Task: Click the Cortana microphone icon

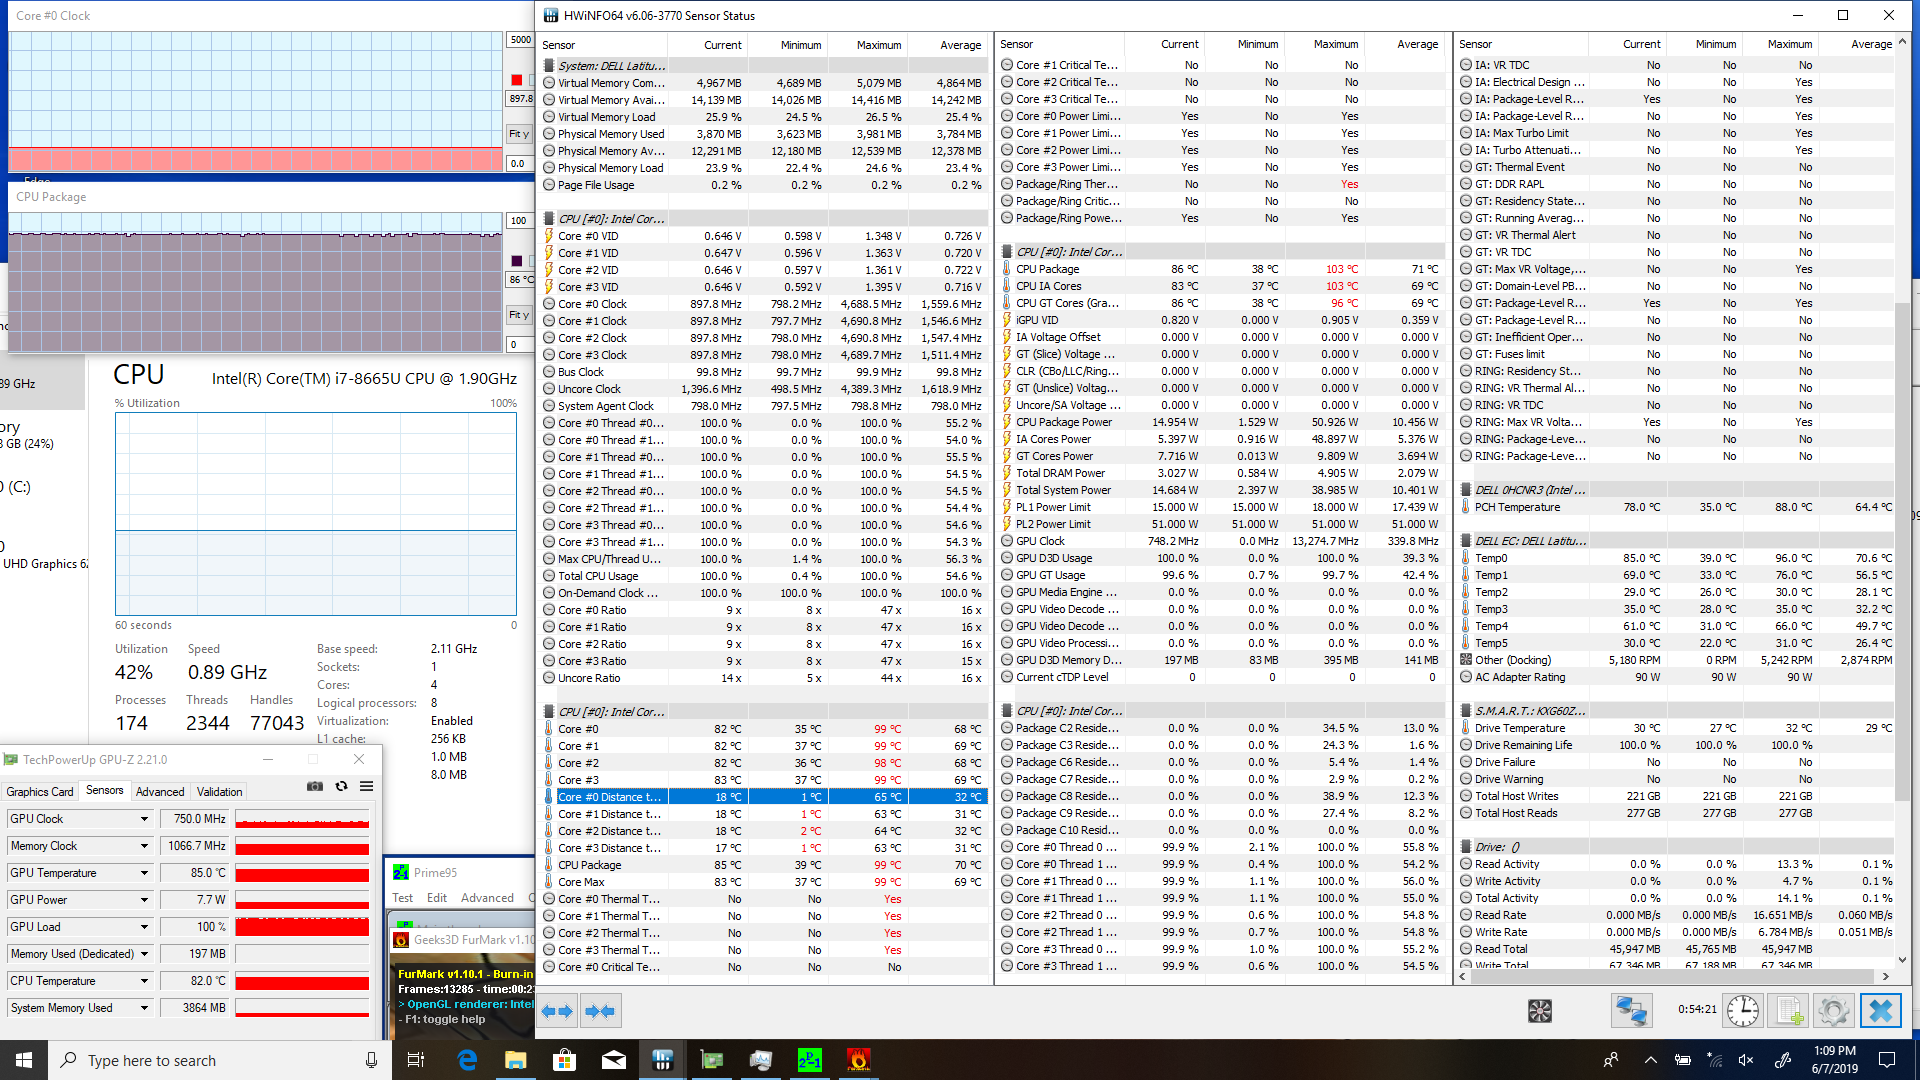Action: (371, 1060)
